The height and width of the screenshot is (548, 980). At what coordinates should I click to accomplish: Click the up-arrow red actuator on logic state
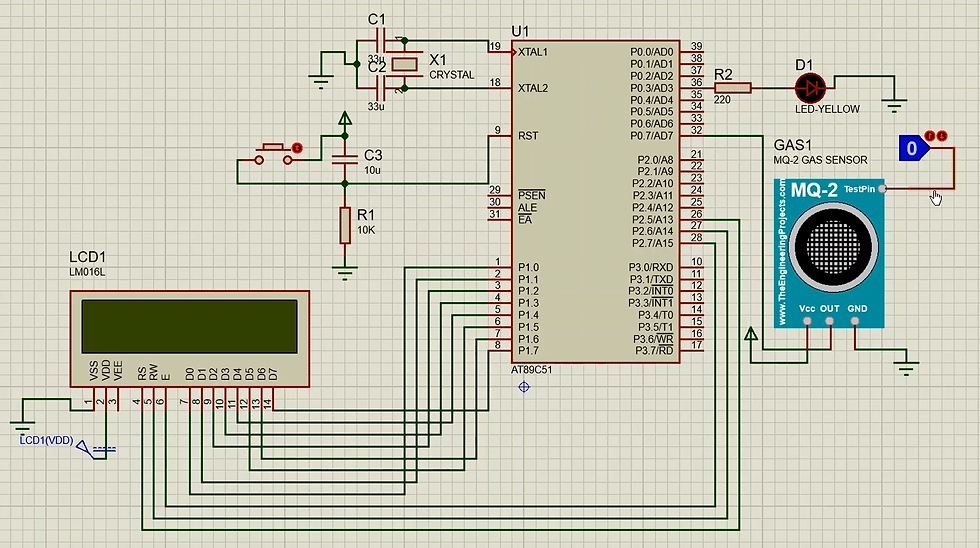click(x=930, y=136)
